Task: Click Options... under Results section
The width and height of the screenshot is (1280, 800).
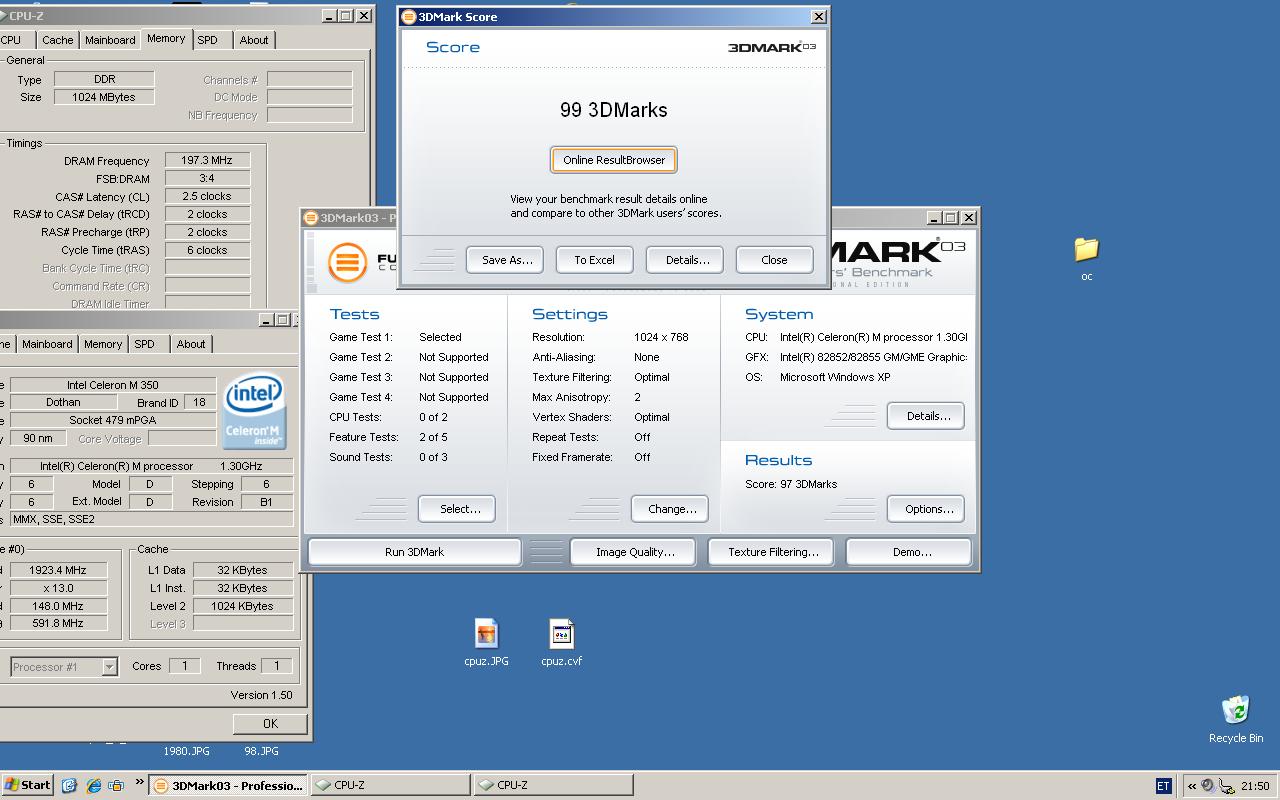Action: [x=928, y=509]
